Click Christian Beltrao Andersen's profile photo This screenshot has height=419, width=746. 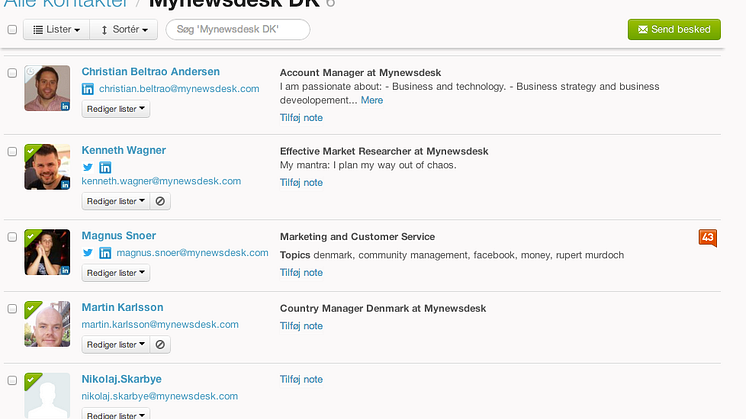47,88
